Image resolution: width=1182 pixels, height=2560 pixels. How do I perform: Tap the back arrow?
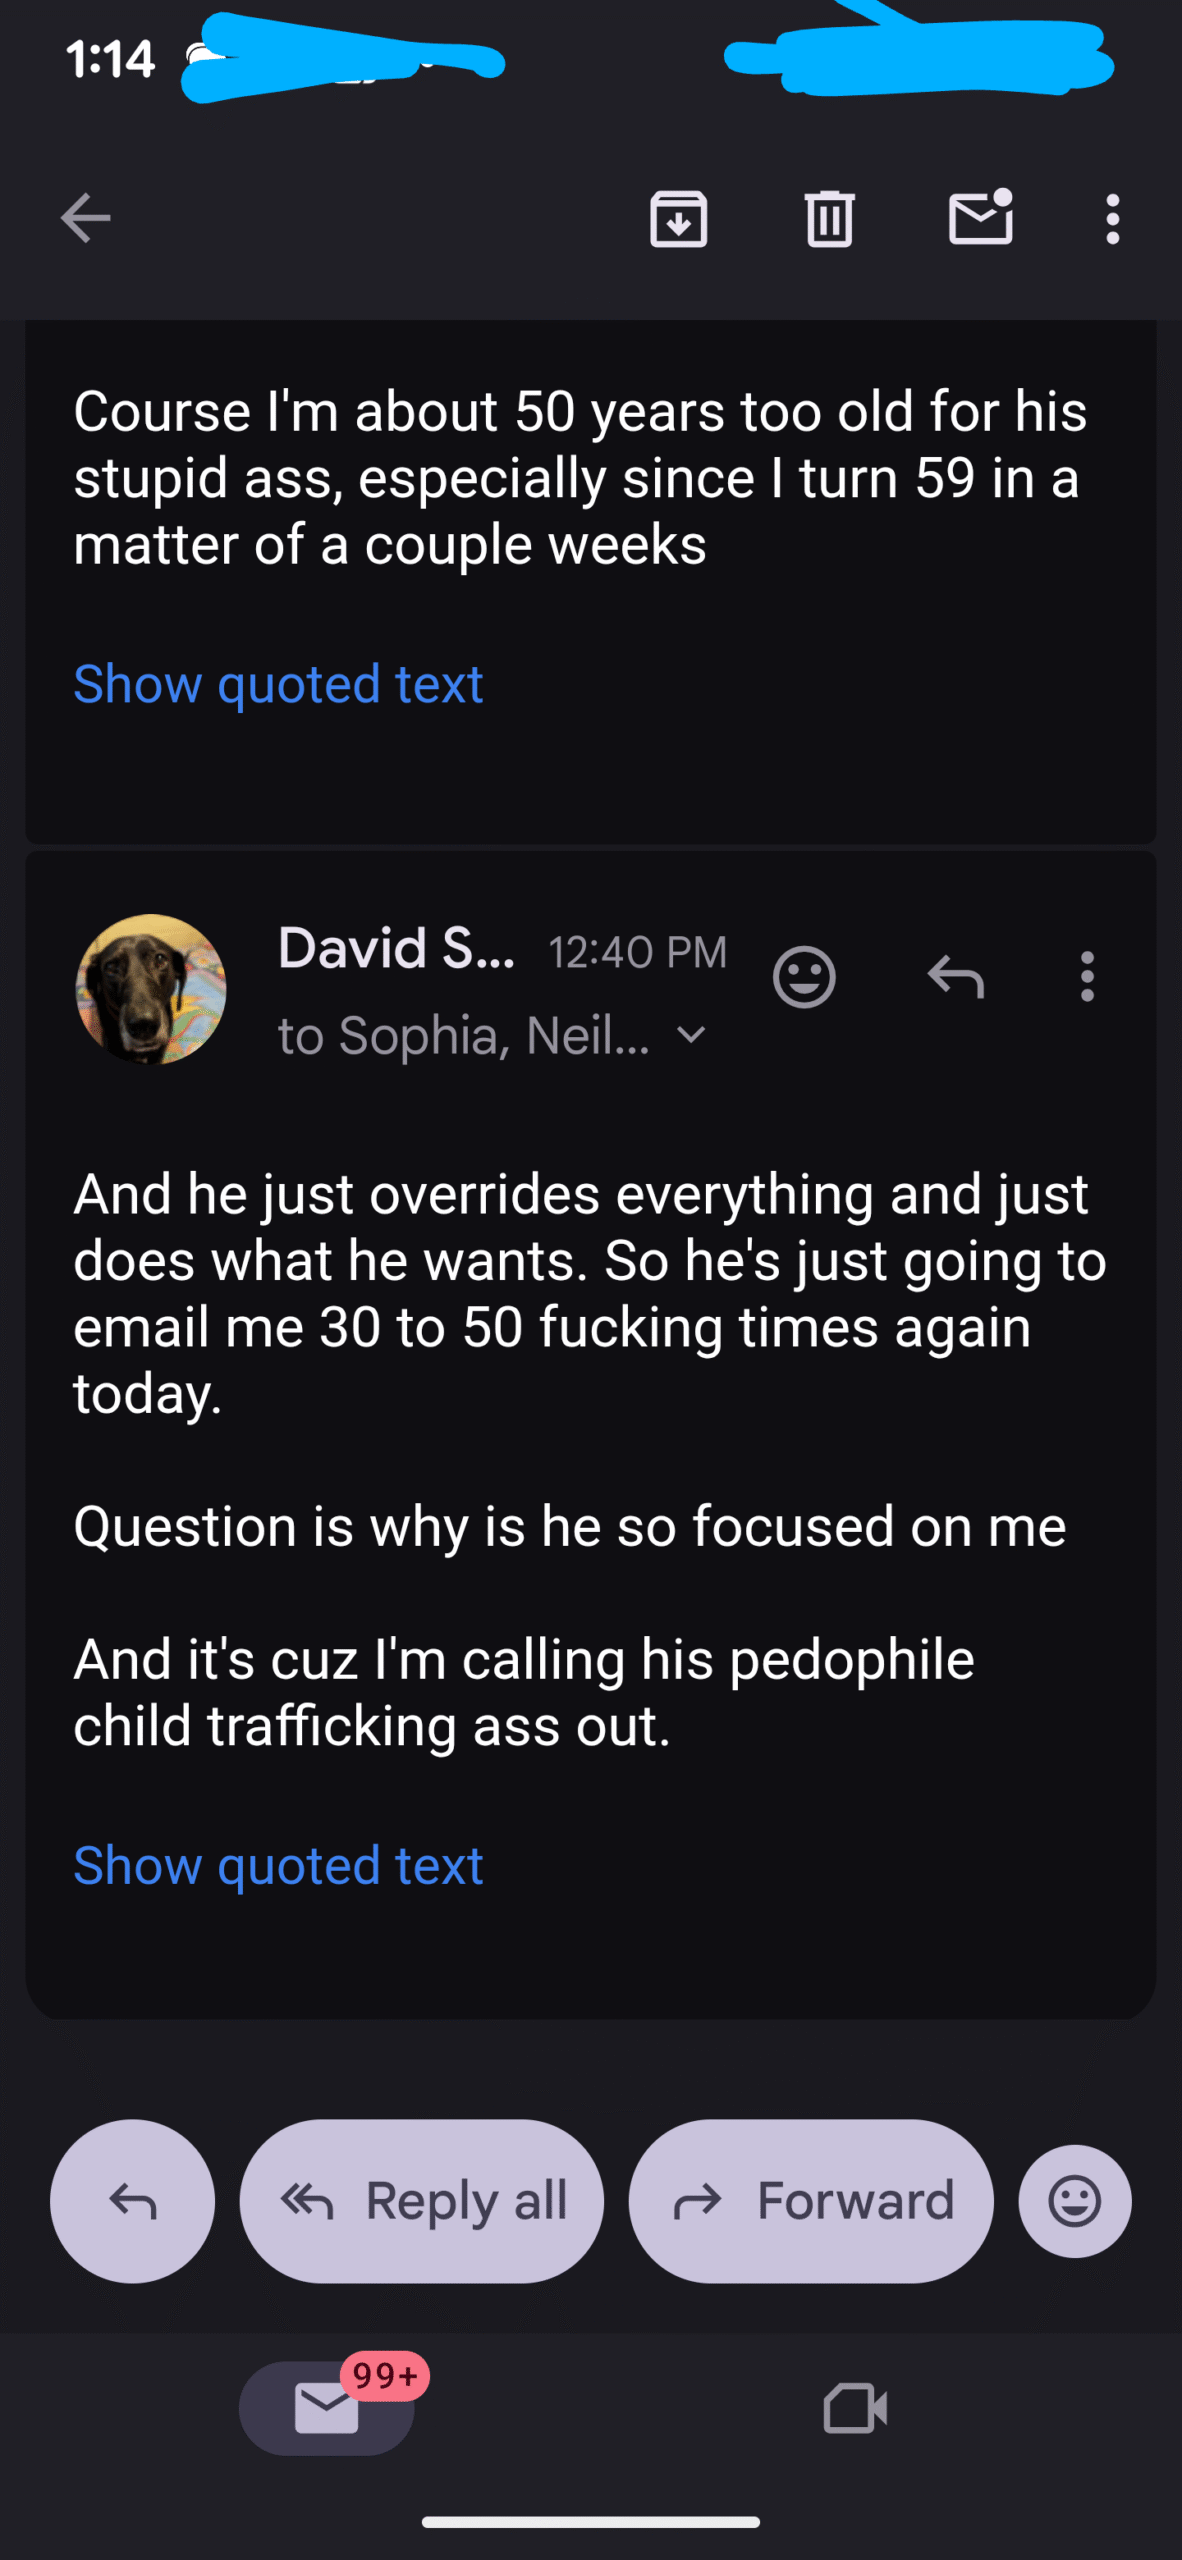coord(85,218)
